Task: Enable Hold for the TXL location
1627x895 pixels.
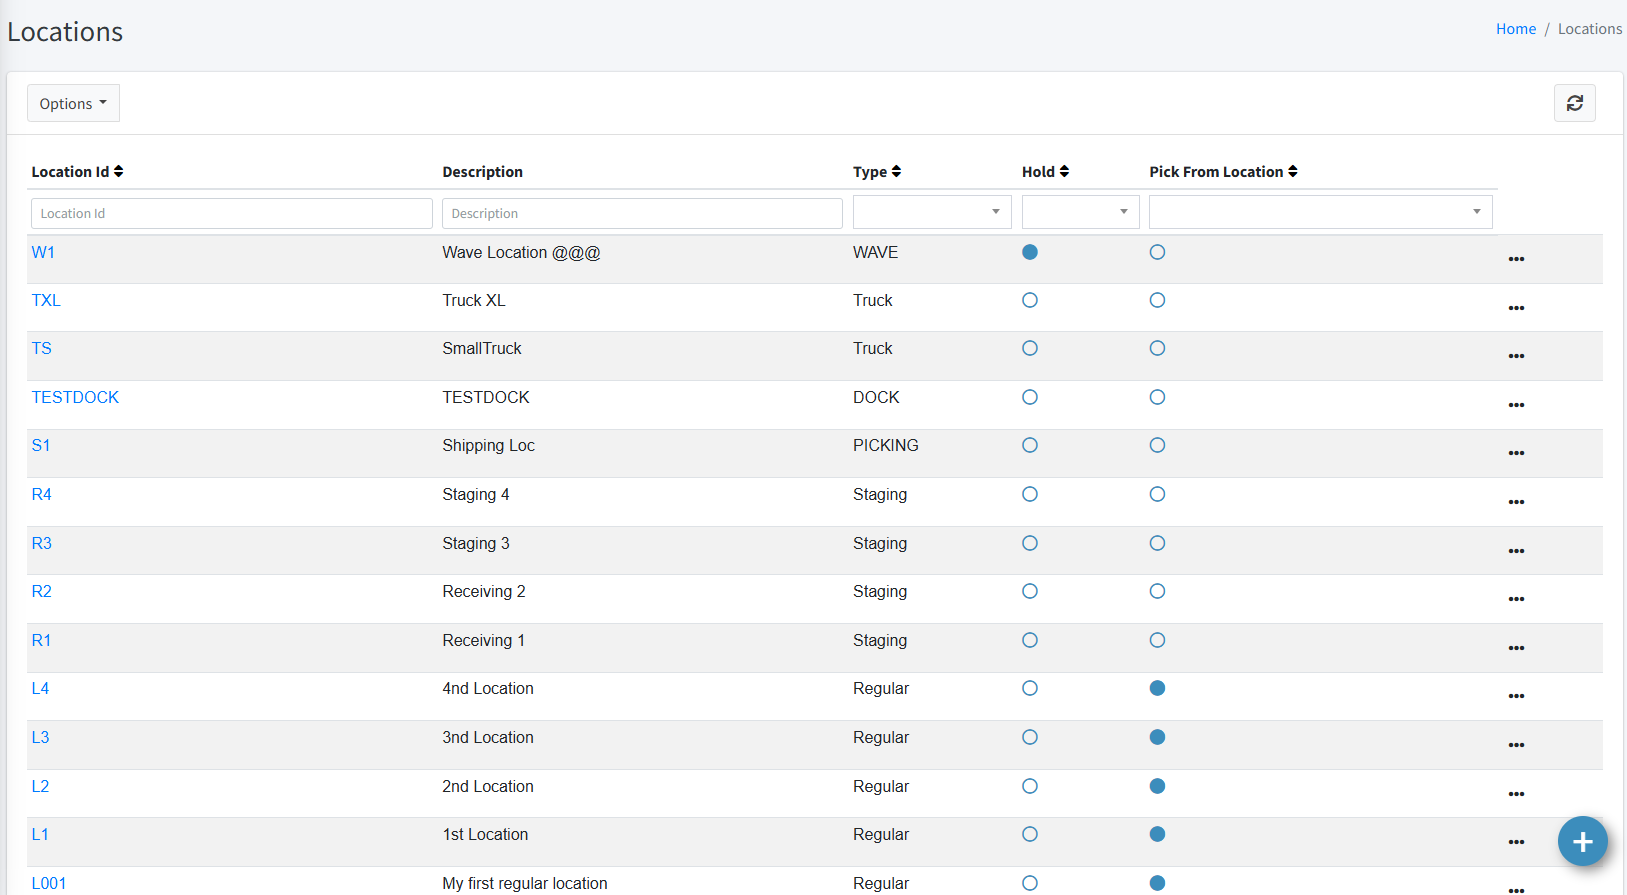Action: pyautogui.click(x=1030, y=300)
